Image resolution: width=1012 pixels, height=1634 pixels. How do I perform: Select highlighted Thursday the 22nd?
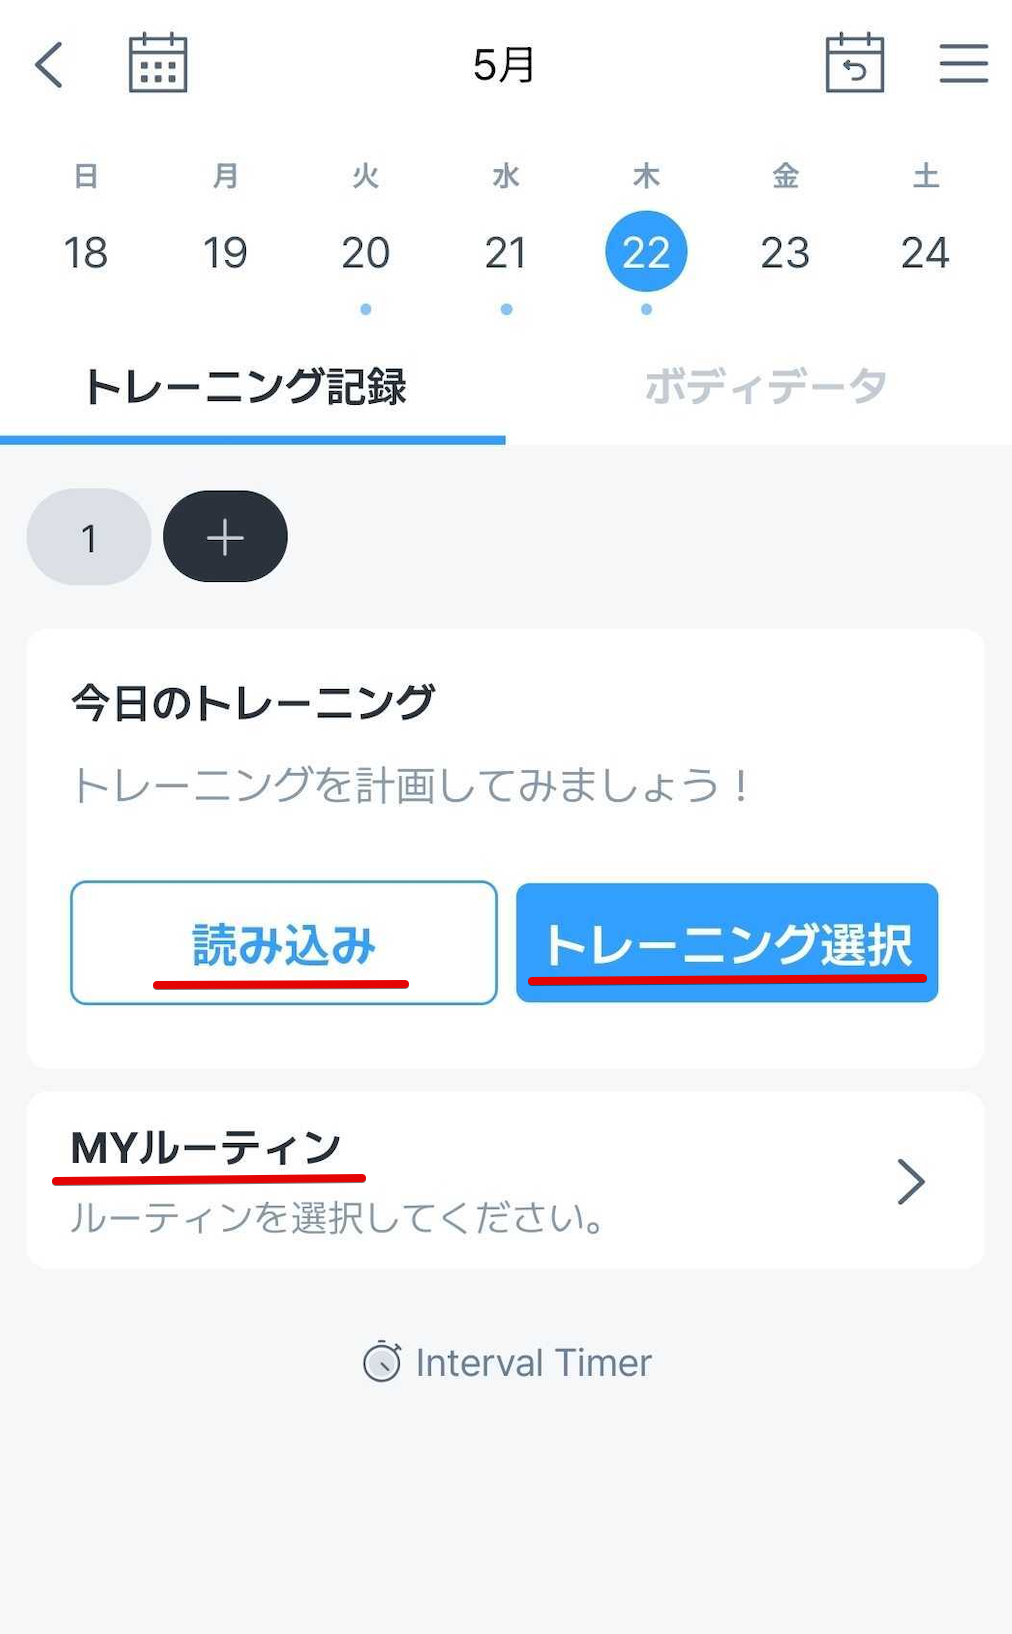(x=646, y=251)
